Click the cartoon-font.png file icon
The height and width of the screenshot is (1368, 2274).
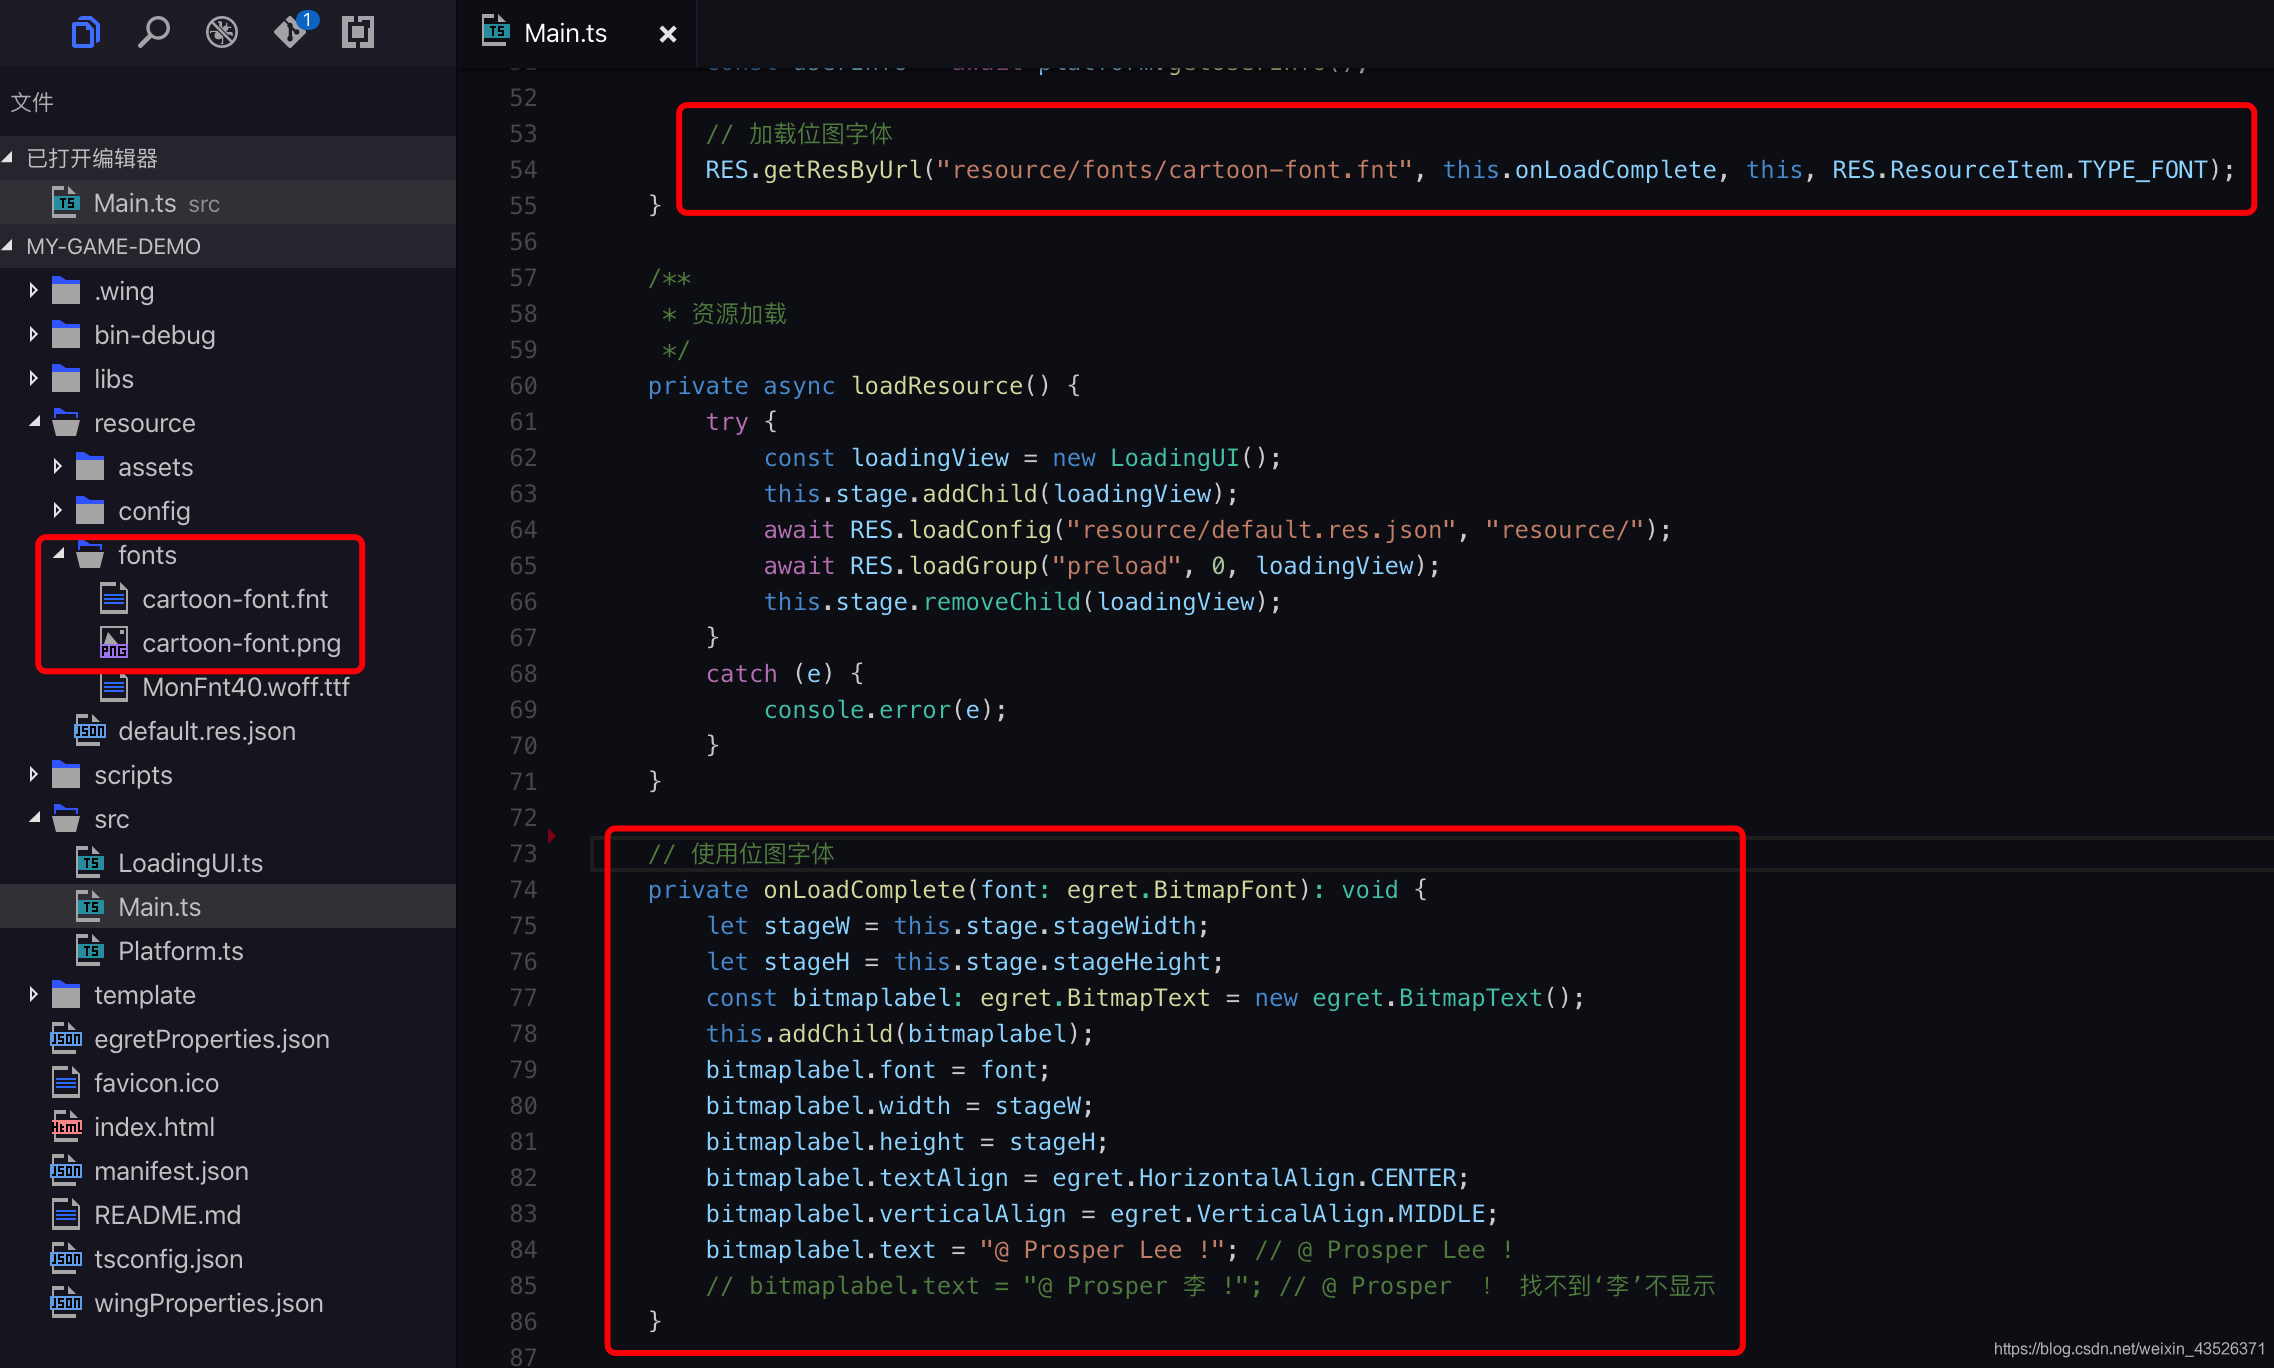114,643
